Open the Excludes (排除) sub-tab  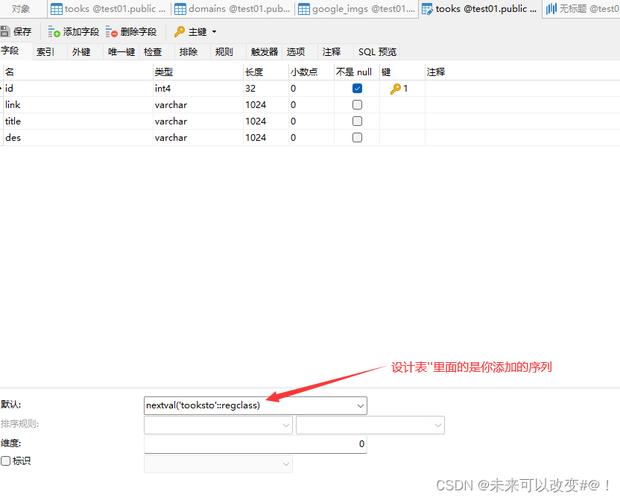(x=188, y=52)
